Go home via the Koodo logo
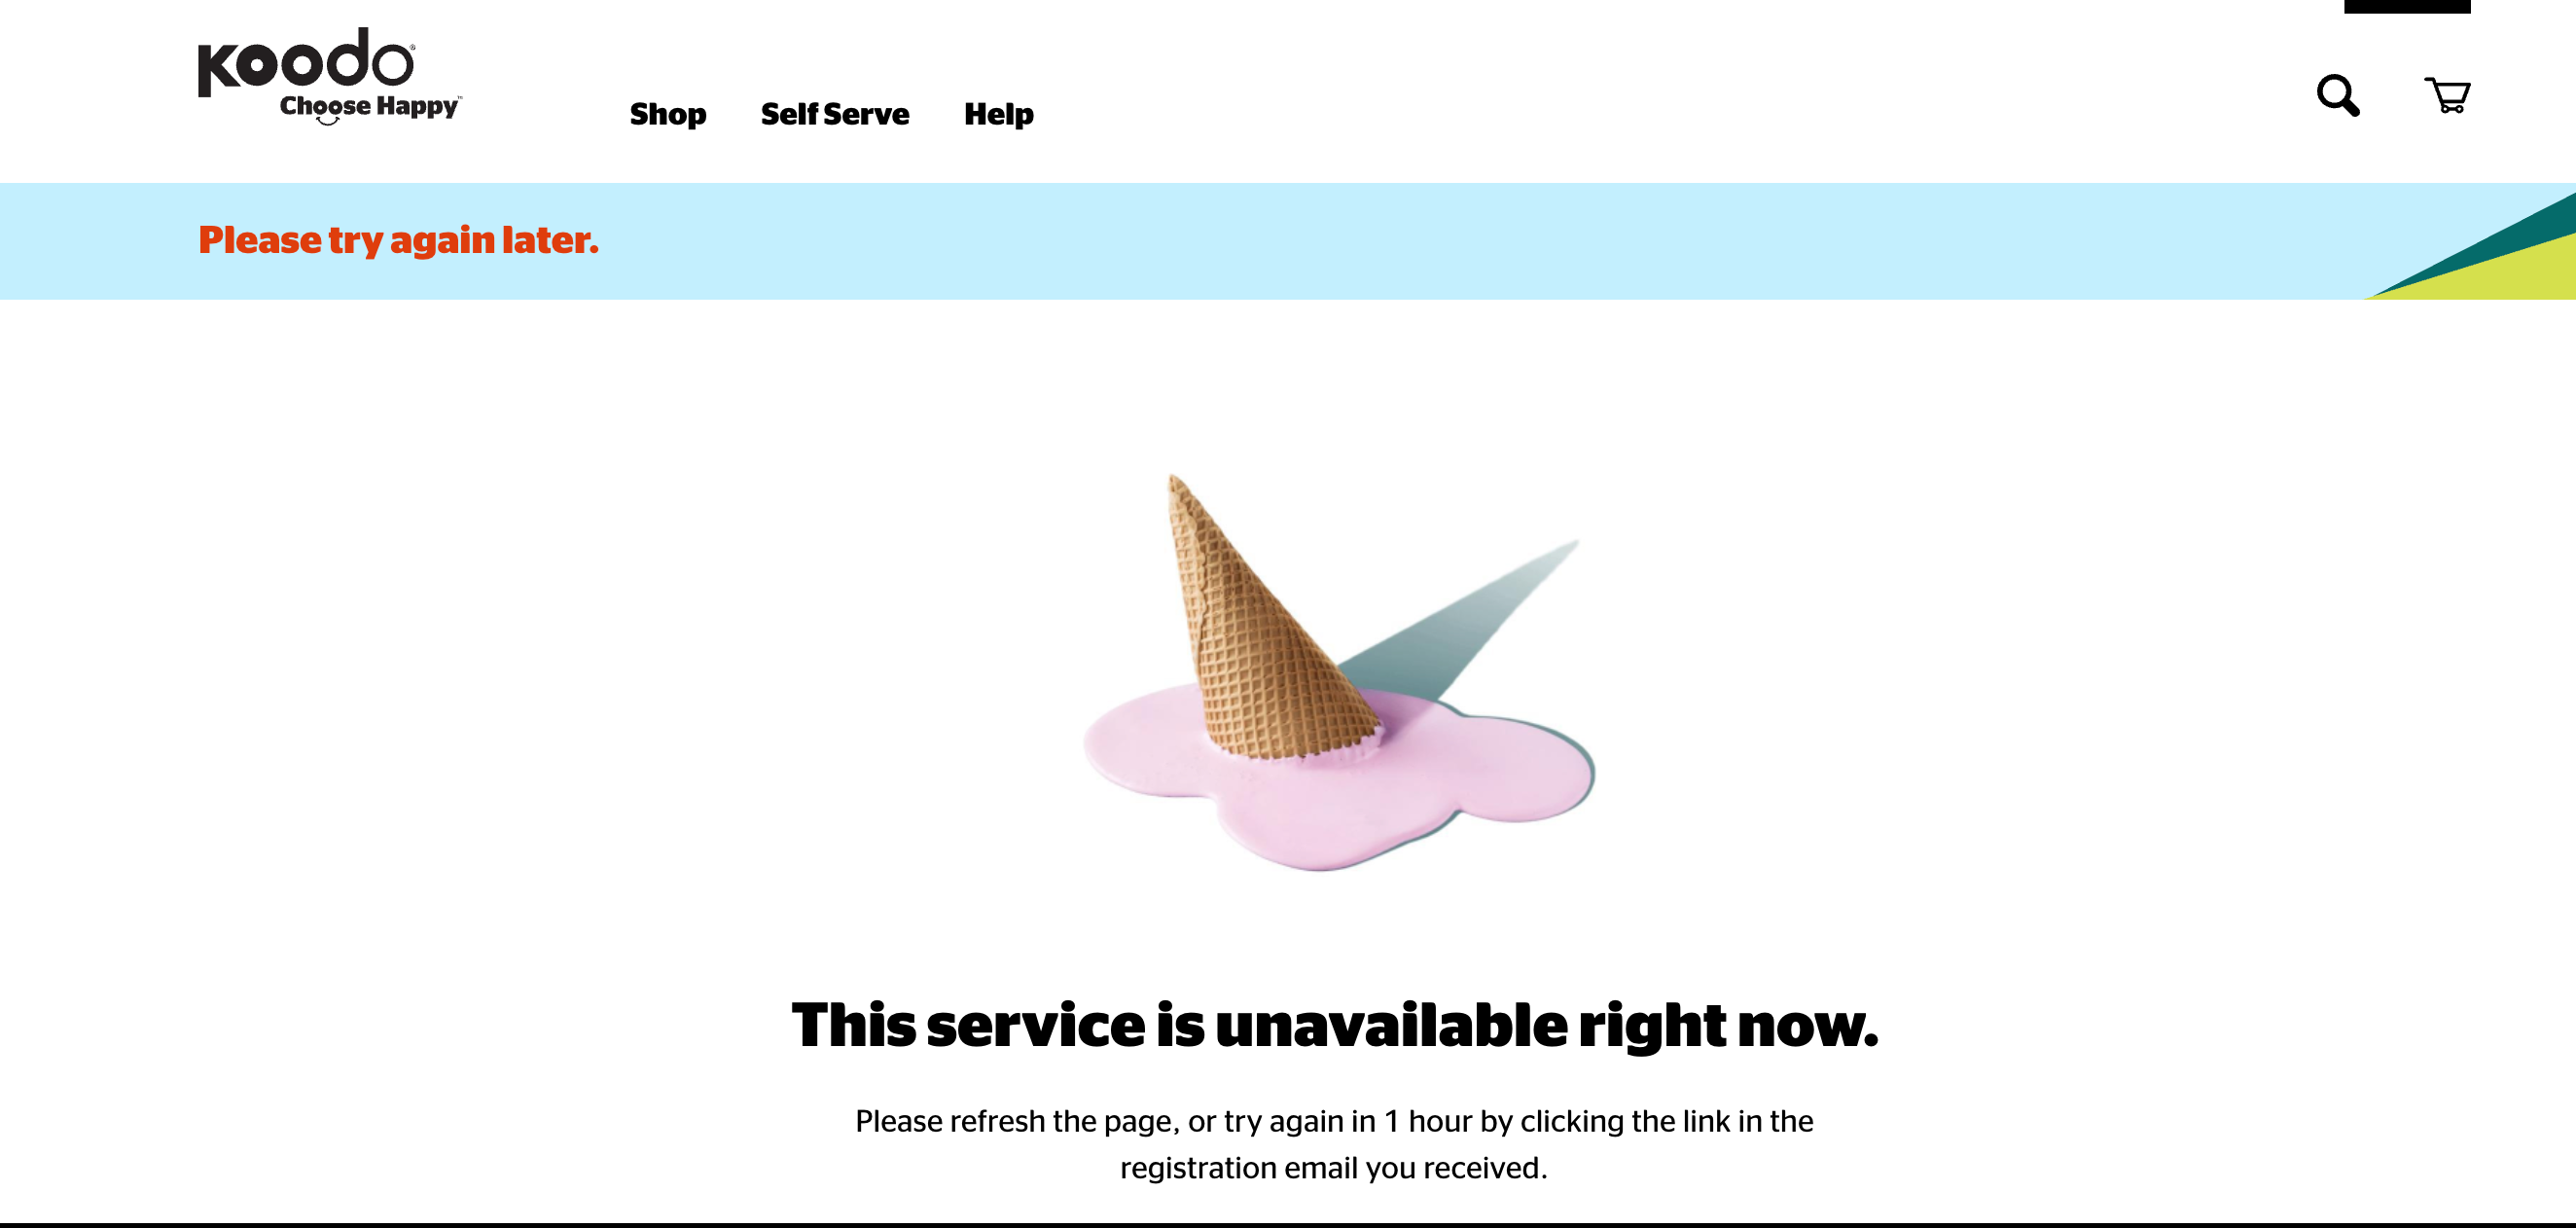 pyautogui.click(x=306, y=61)
